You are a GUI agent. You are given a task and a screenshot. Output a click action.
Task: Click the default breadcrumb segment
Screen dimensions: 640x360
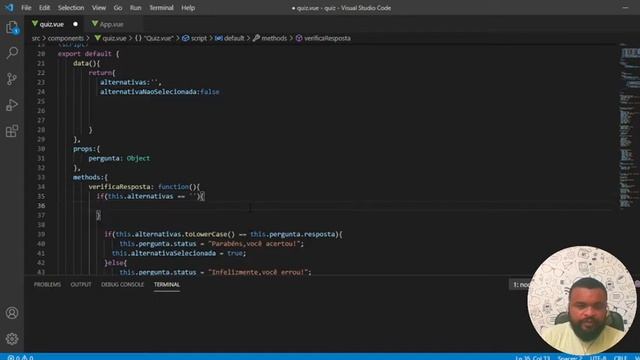pyautogui.click(x=229, y=38)
